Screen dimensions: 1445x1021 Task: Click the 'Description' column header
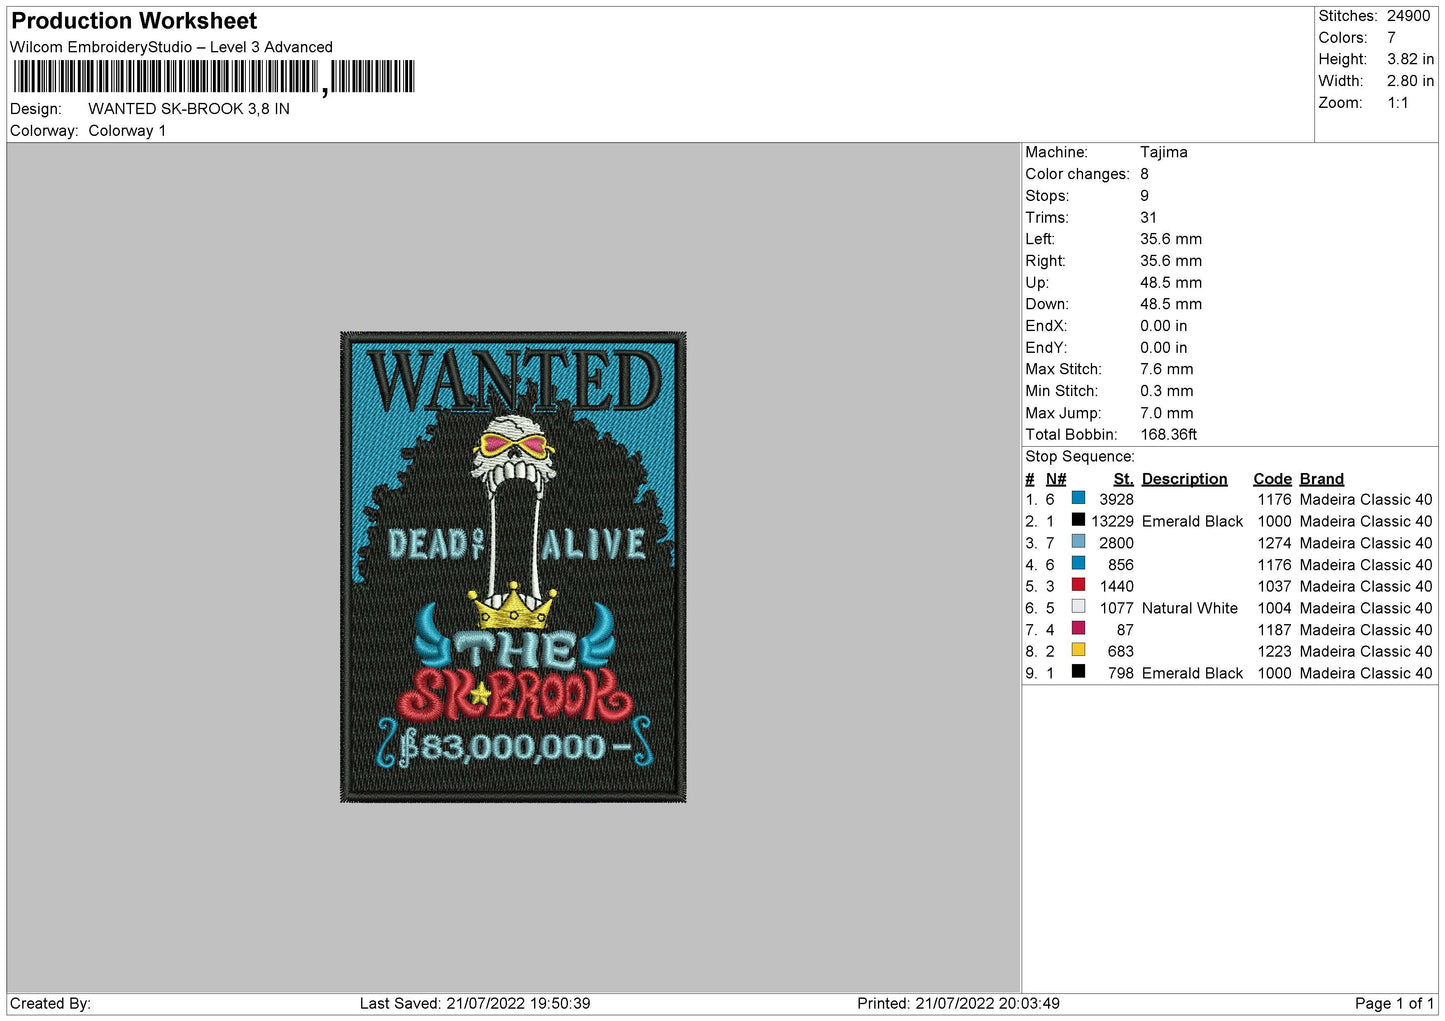point(1184,479)
